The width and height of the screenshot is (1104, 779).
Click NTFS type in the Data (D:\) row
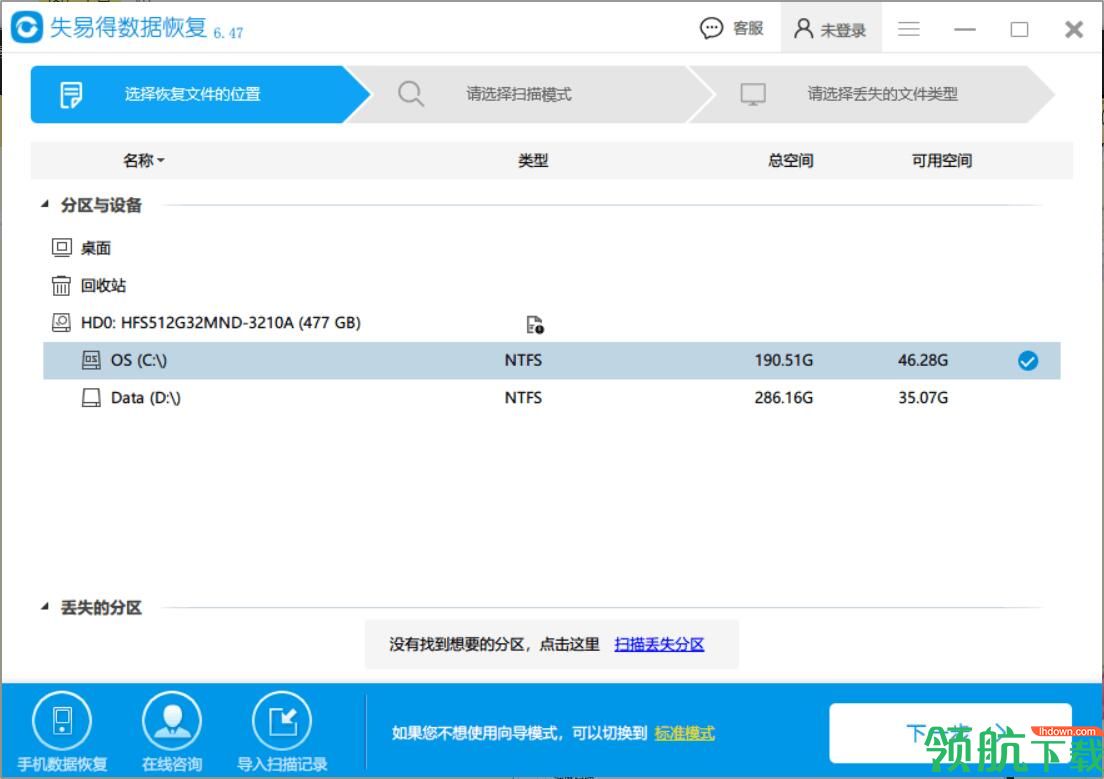pos(523,398)
